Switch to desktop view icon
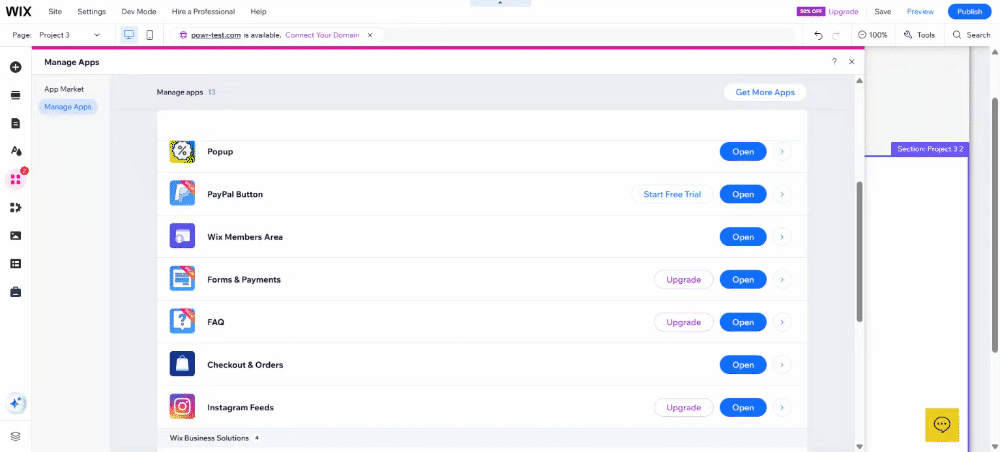1000x452 pixels. pyautogui.click(x=129, y=35)
